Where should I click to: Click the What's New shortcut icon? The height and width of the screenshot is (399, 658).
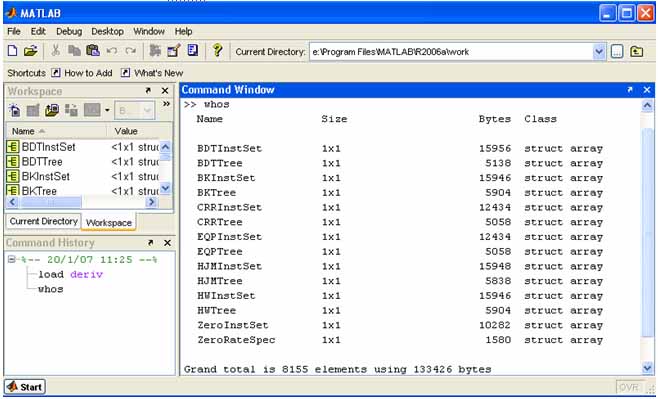coord(125,73)
